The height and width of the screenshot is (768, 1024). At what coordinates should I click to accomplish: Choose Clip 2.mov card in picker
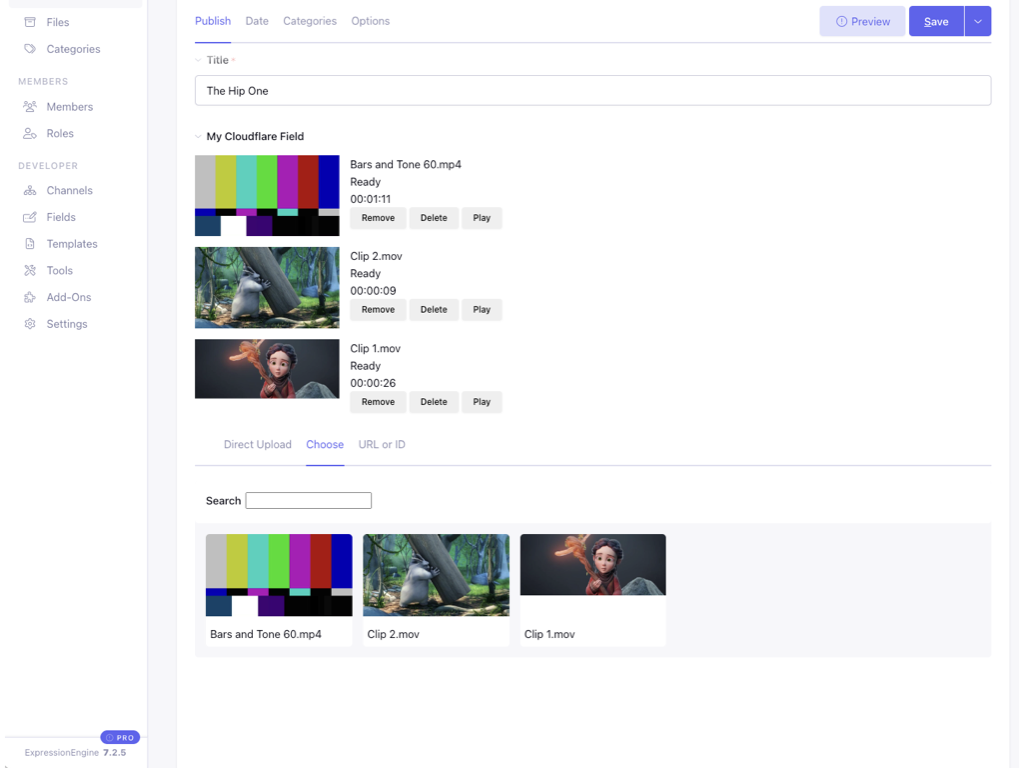[436, 590]
